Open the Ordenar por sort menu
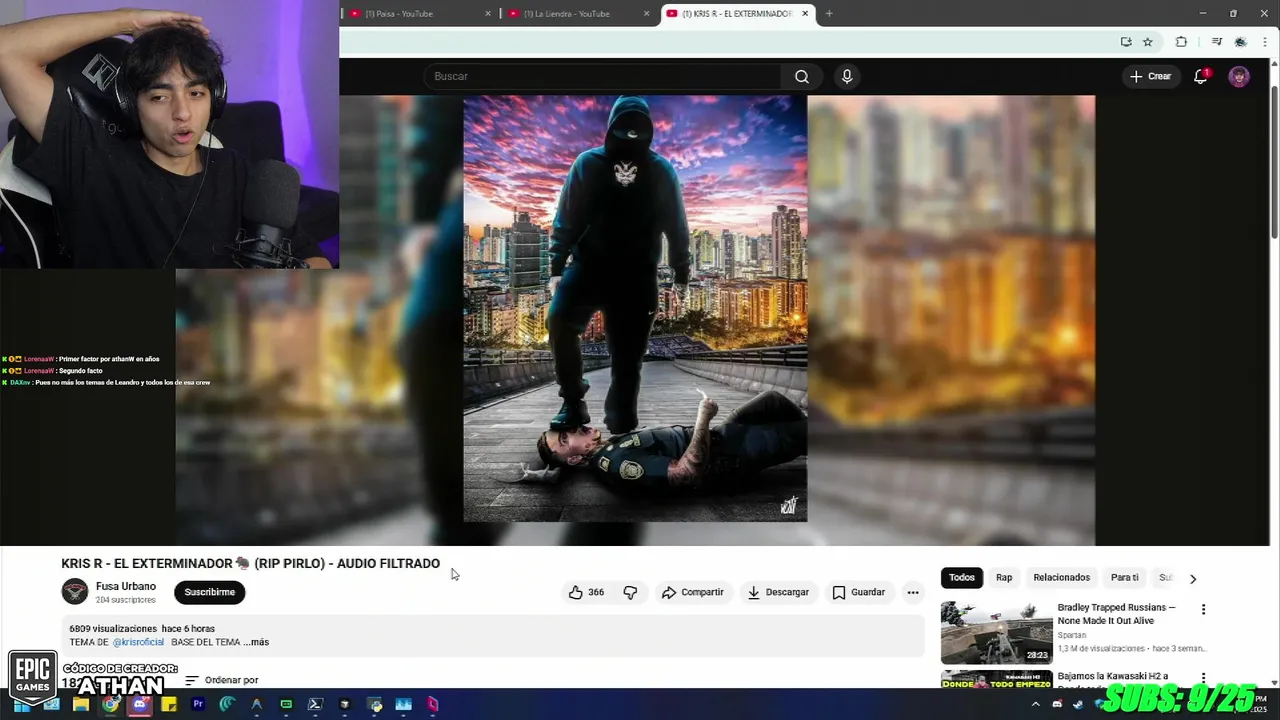This screenshot has width=1280, height=720. 222,680
